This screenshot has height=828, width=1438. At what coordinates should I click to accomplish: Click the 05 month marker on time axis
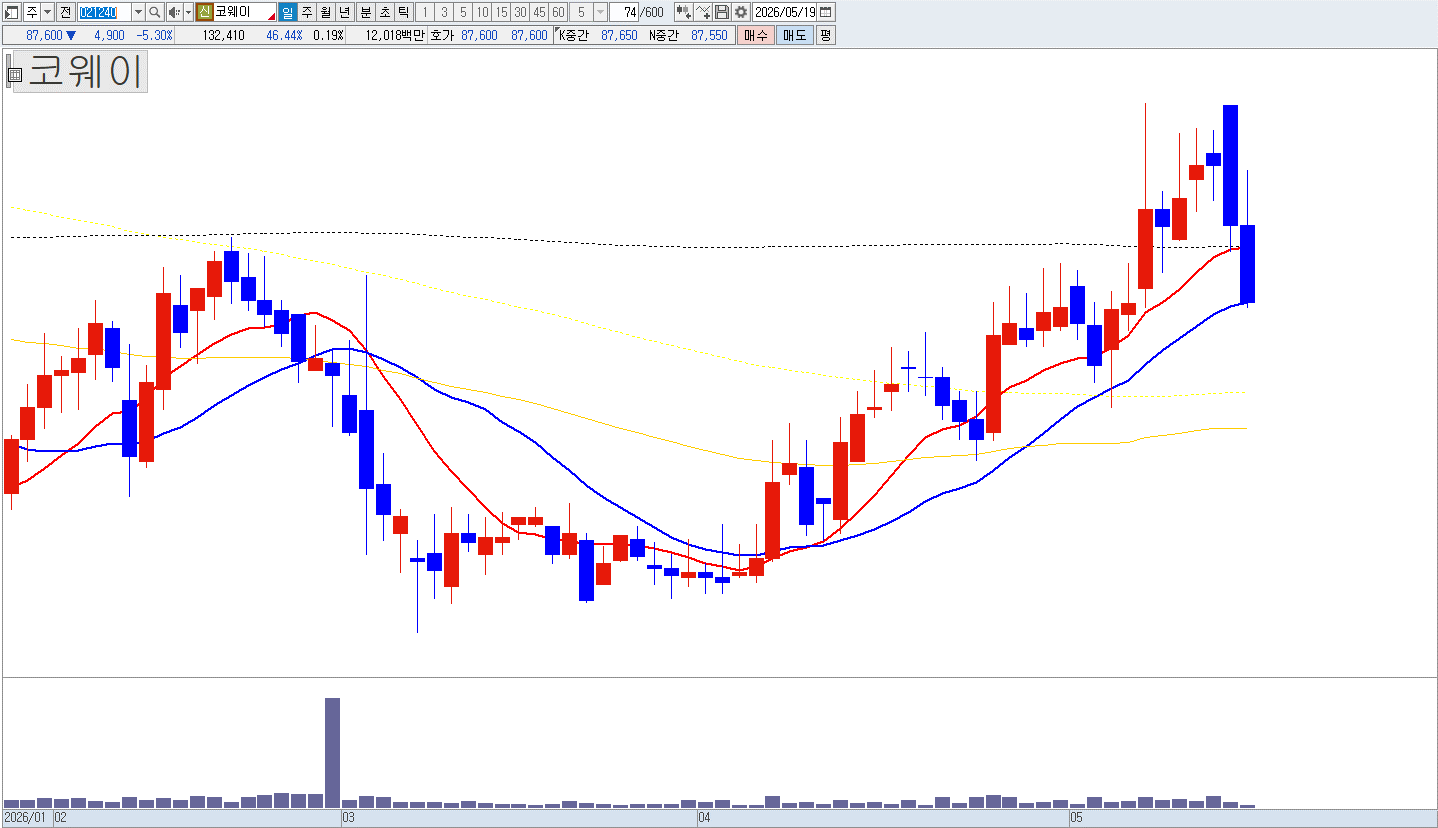(1076, 818)
